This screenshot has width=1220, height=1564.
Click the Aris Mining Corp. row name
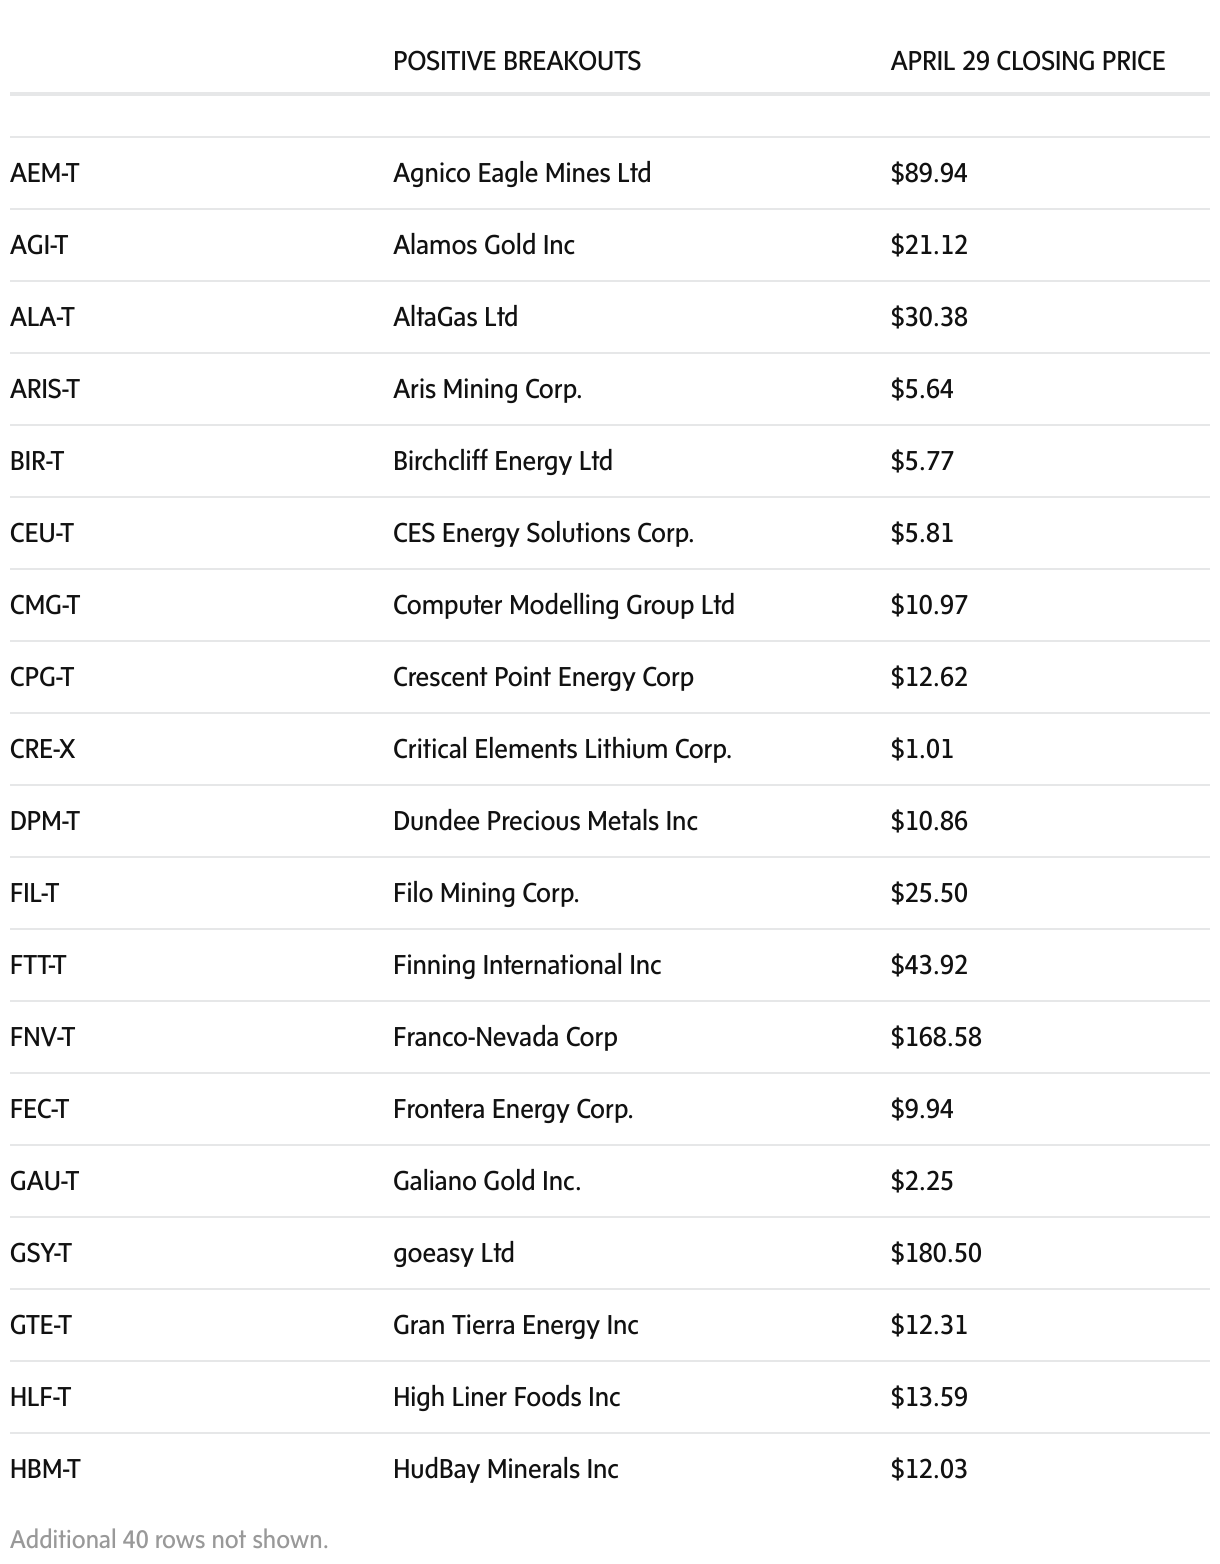coord(487,389)
